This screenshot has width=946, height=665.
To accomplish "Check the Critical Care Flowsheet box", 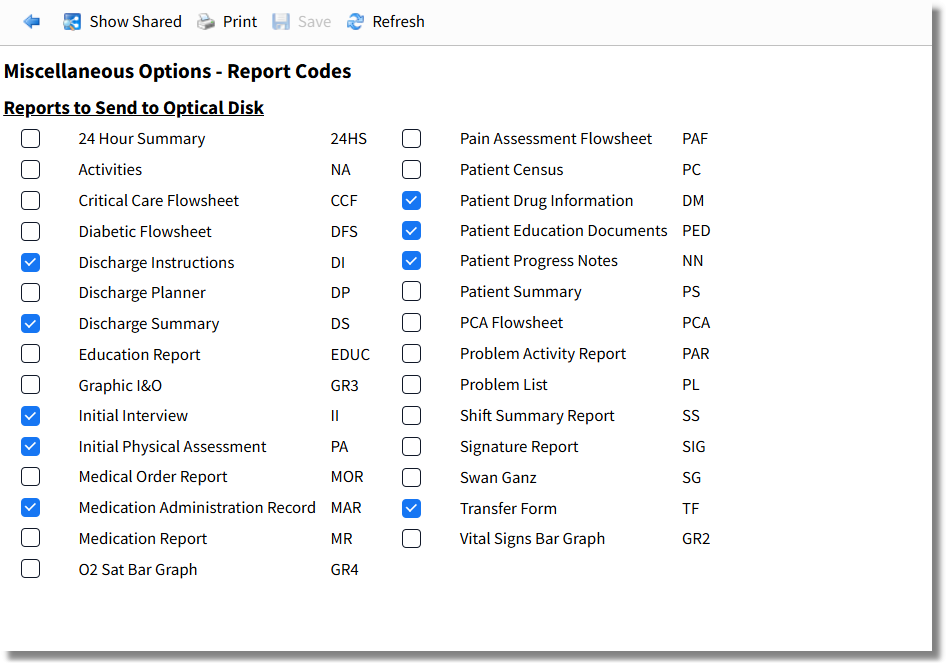I will [30, 200].
